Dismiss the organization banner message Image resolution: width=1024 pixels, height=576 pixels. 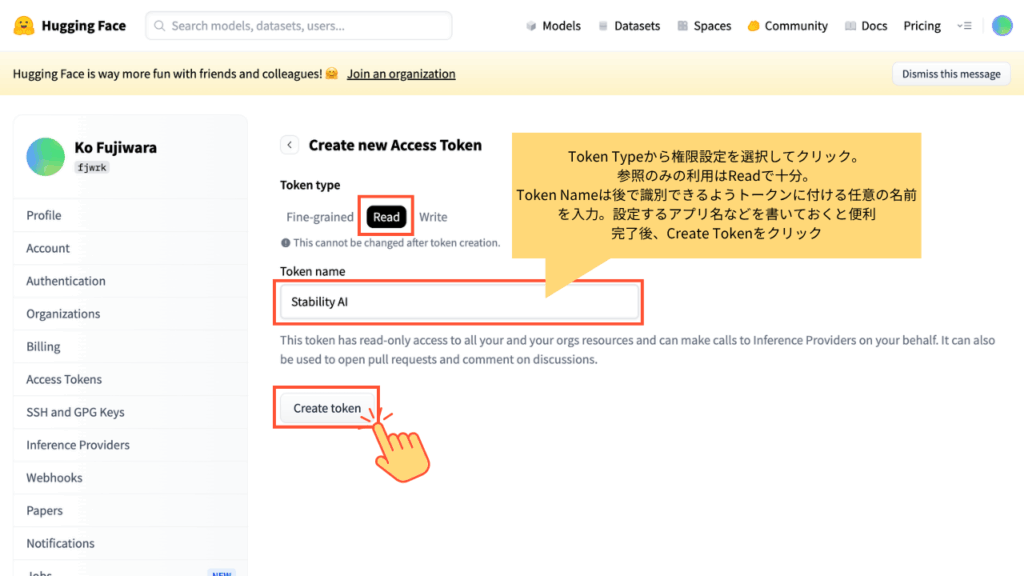click(x=950, y=74)
